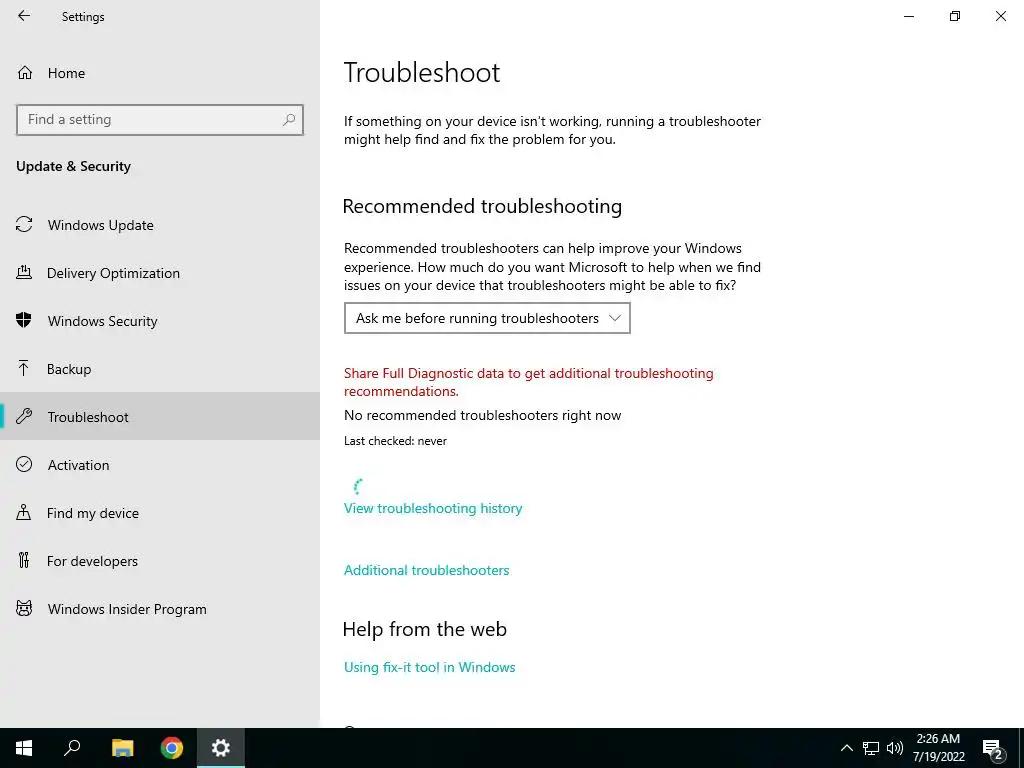This screenshot has height=768, width=1024.
Task: Close the Settings window
Action: coord(1000,16)
